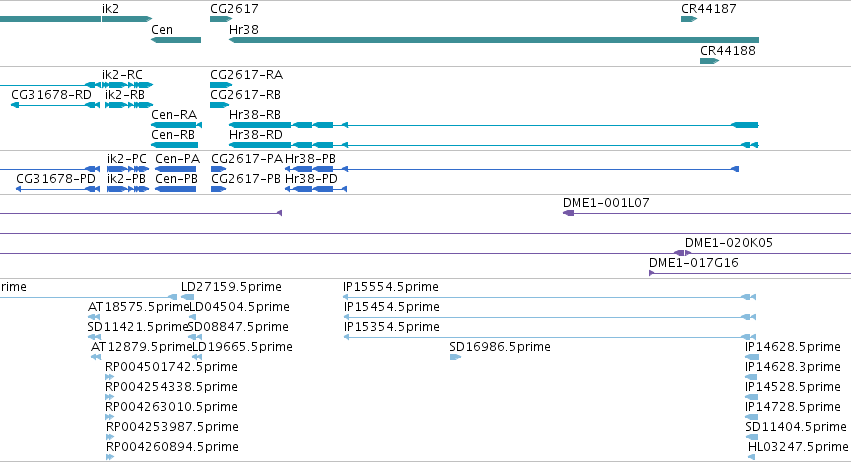
Task: Click the Hr38-RD transcript label
Action: (x=256, y=135)
